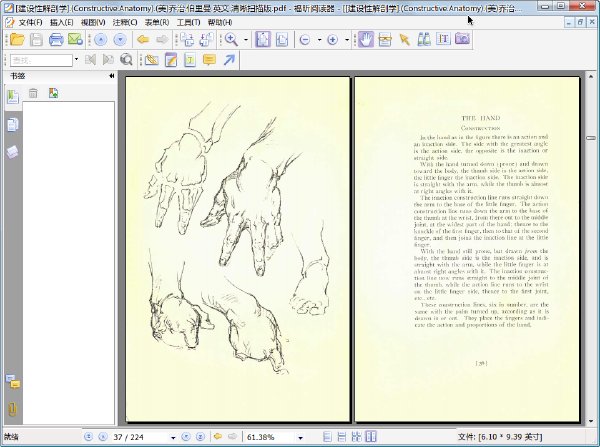This screenshot has width=600, height=447.
Task: Select the Typewriter tool icon
Action: click(x=443, y=39)
